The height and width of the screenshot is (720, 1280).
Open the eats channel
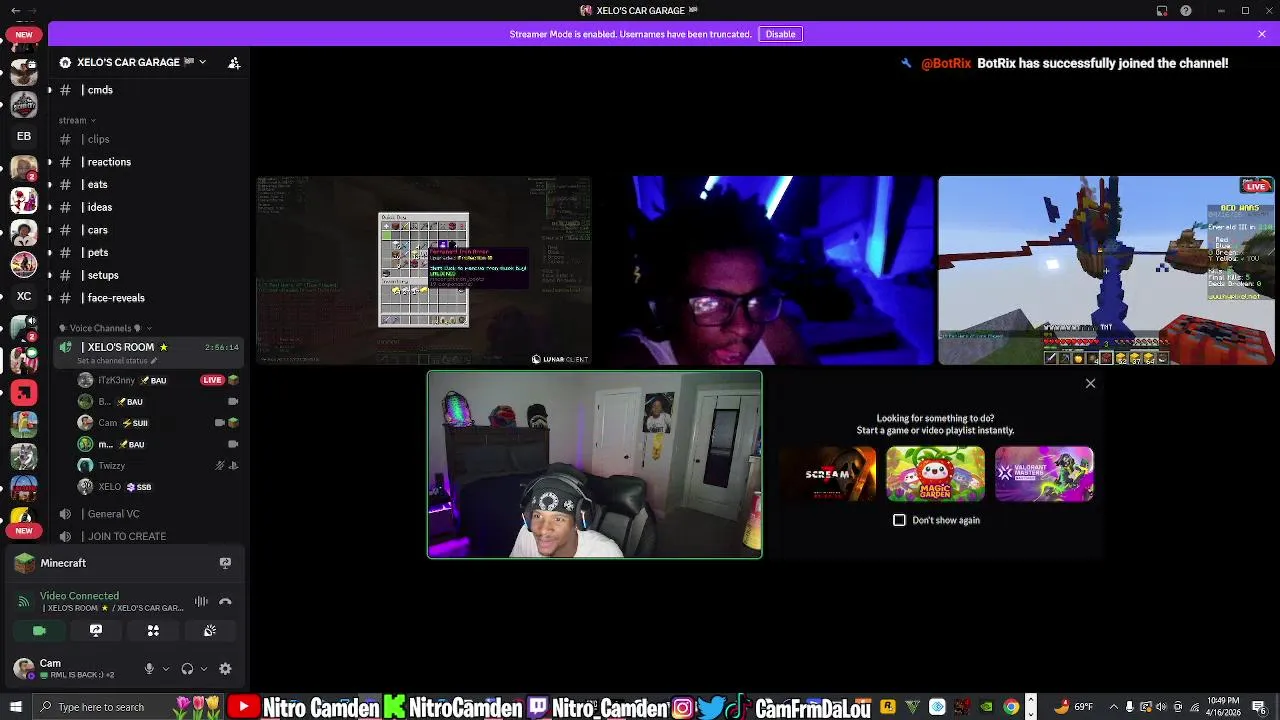[x=148, y=184]
